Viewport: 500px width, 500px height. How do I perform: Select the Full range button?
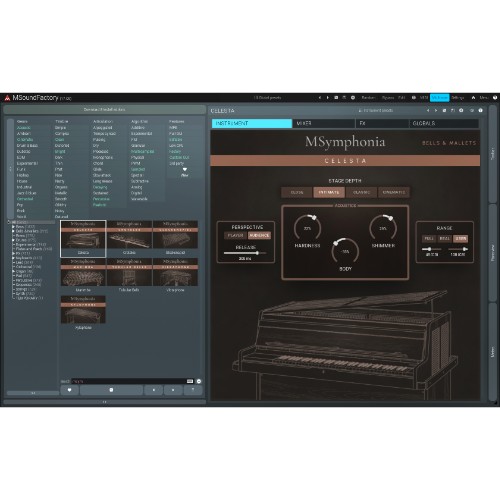coord(429,239)
